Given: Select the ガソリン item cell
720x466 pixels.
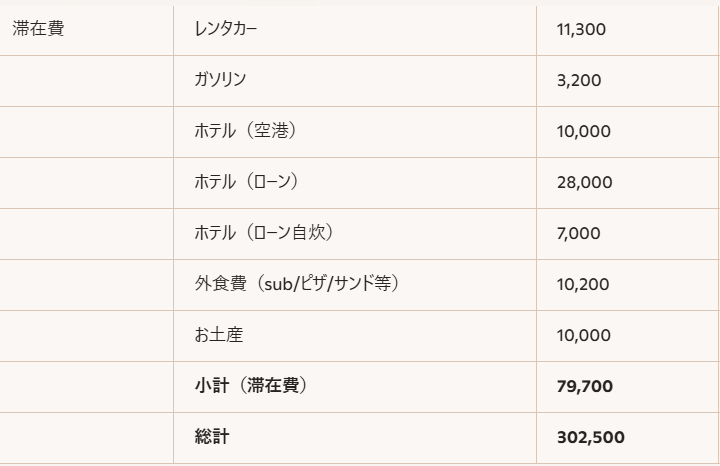Looking at the screenshot, I should pos(220,80).
